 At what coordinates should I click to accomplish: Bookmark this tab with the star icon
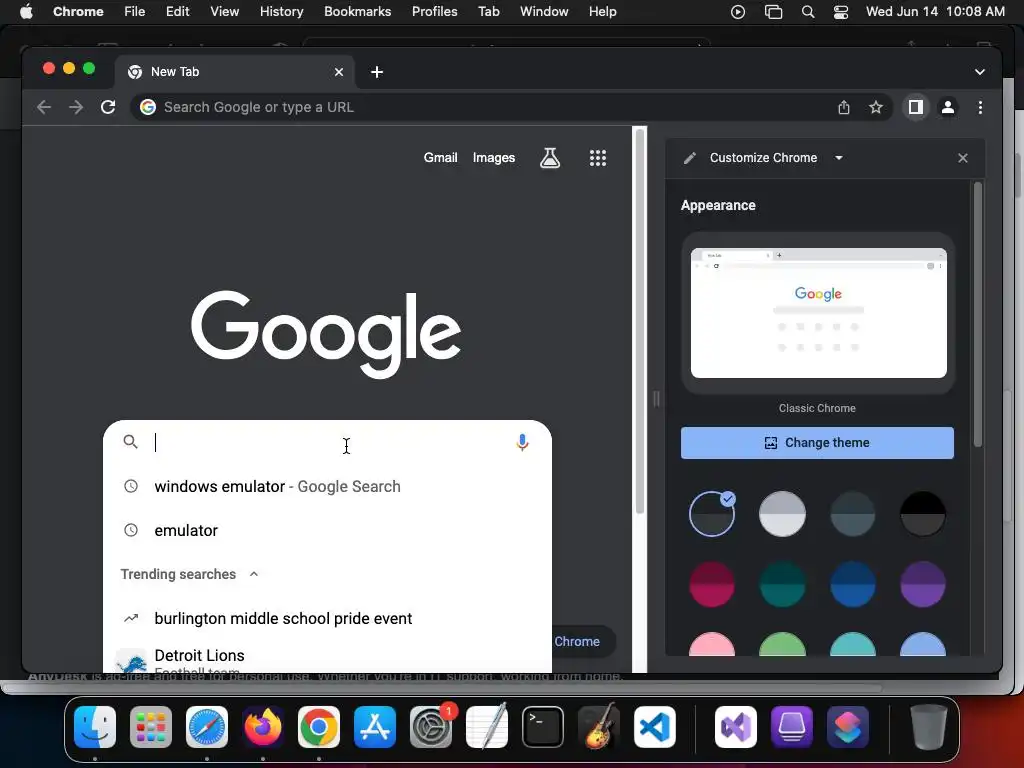click(876, 107)
